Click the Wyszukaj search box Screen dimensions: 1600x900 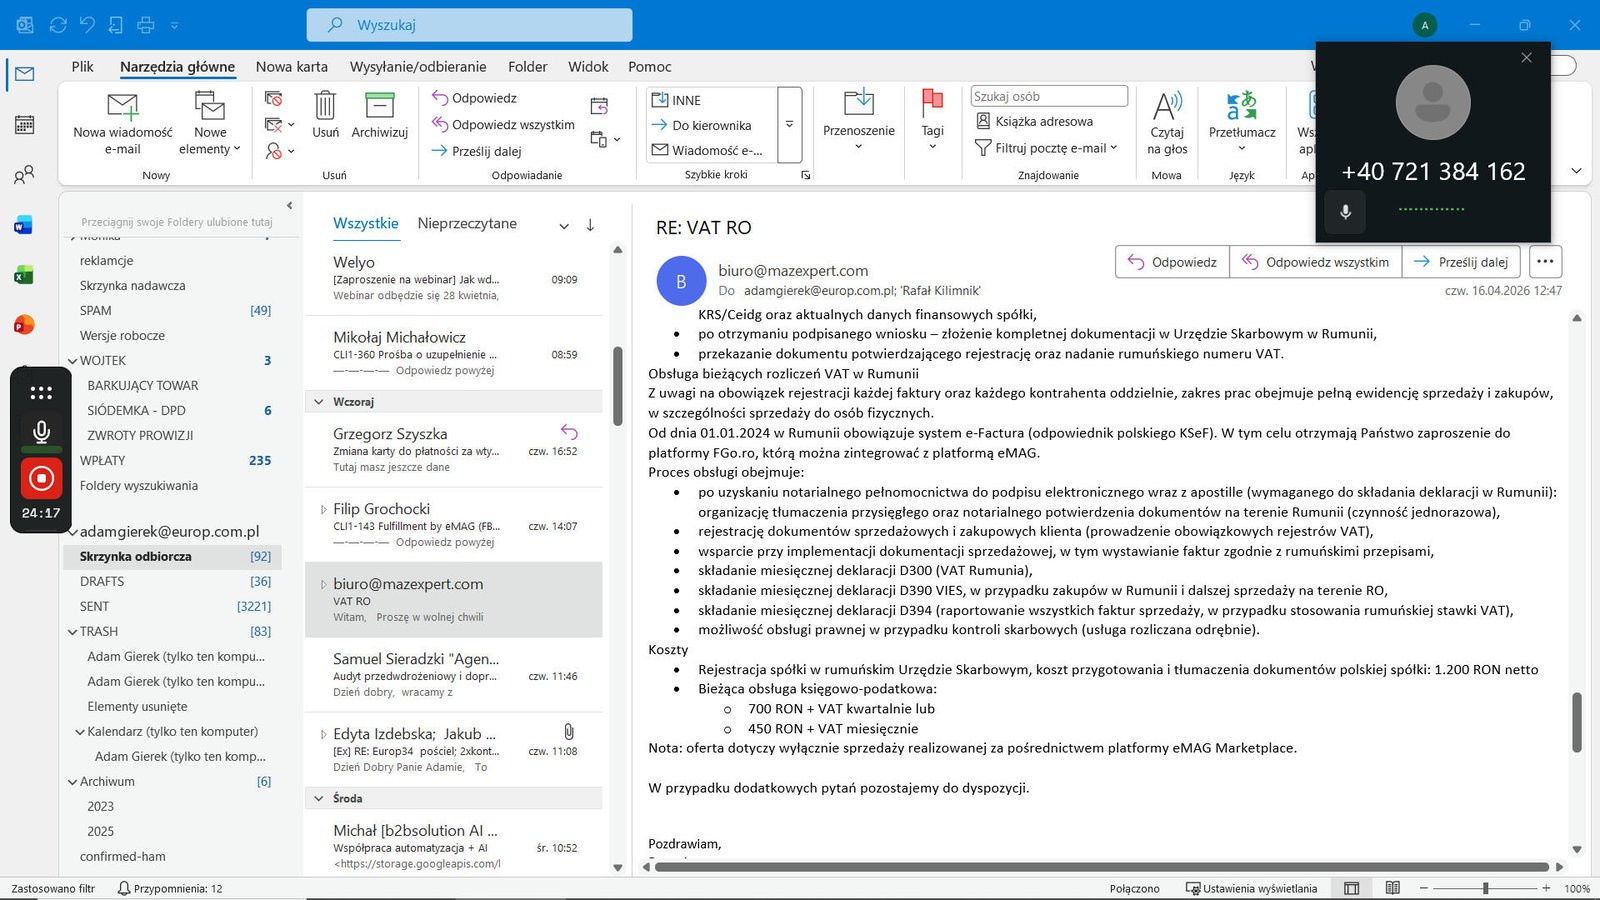point(469,25)
